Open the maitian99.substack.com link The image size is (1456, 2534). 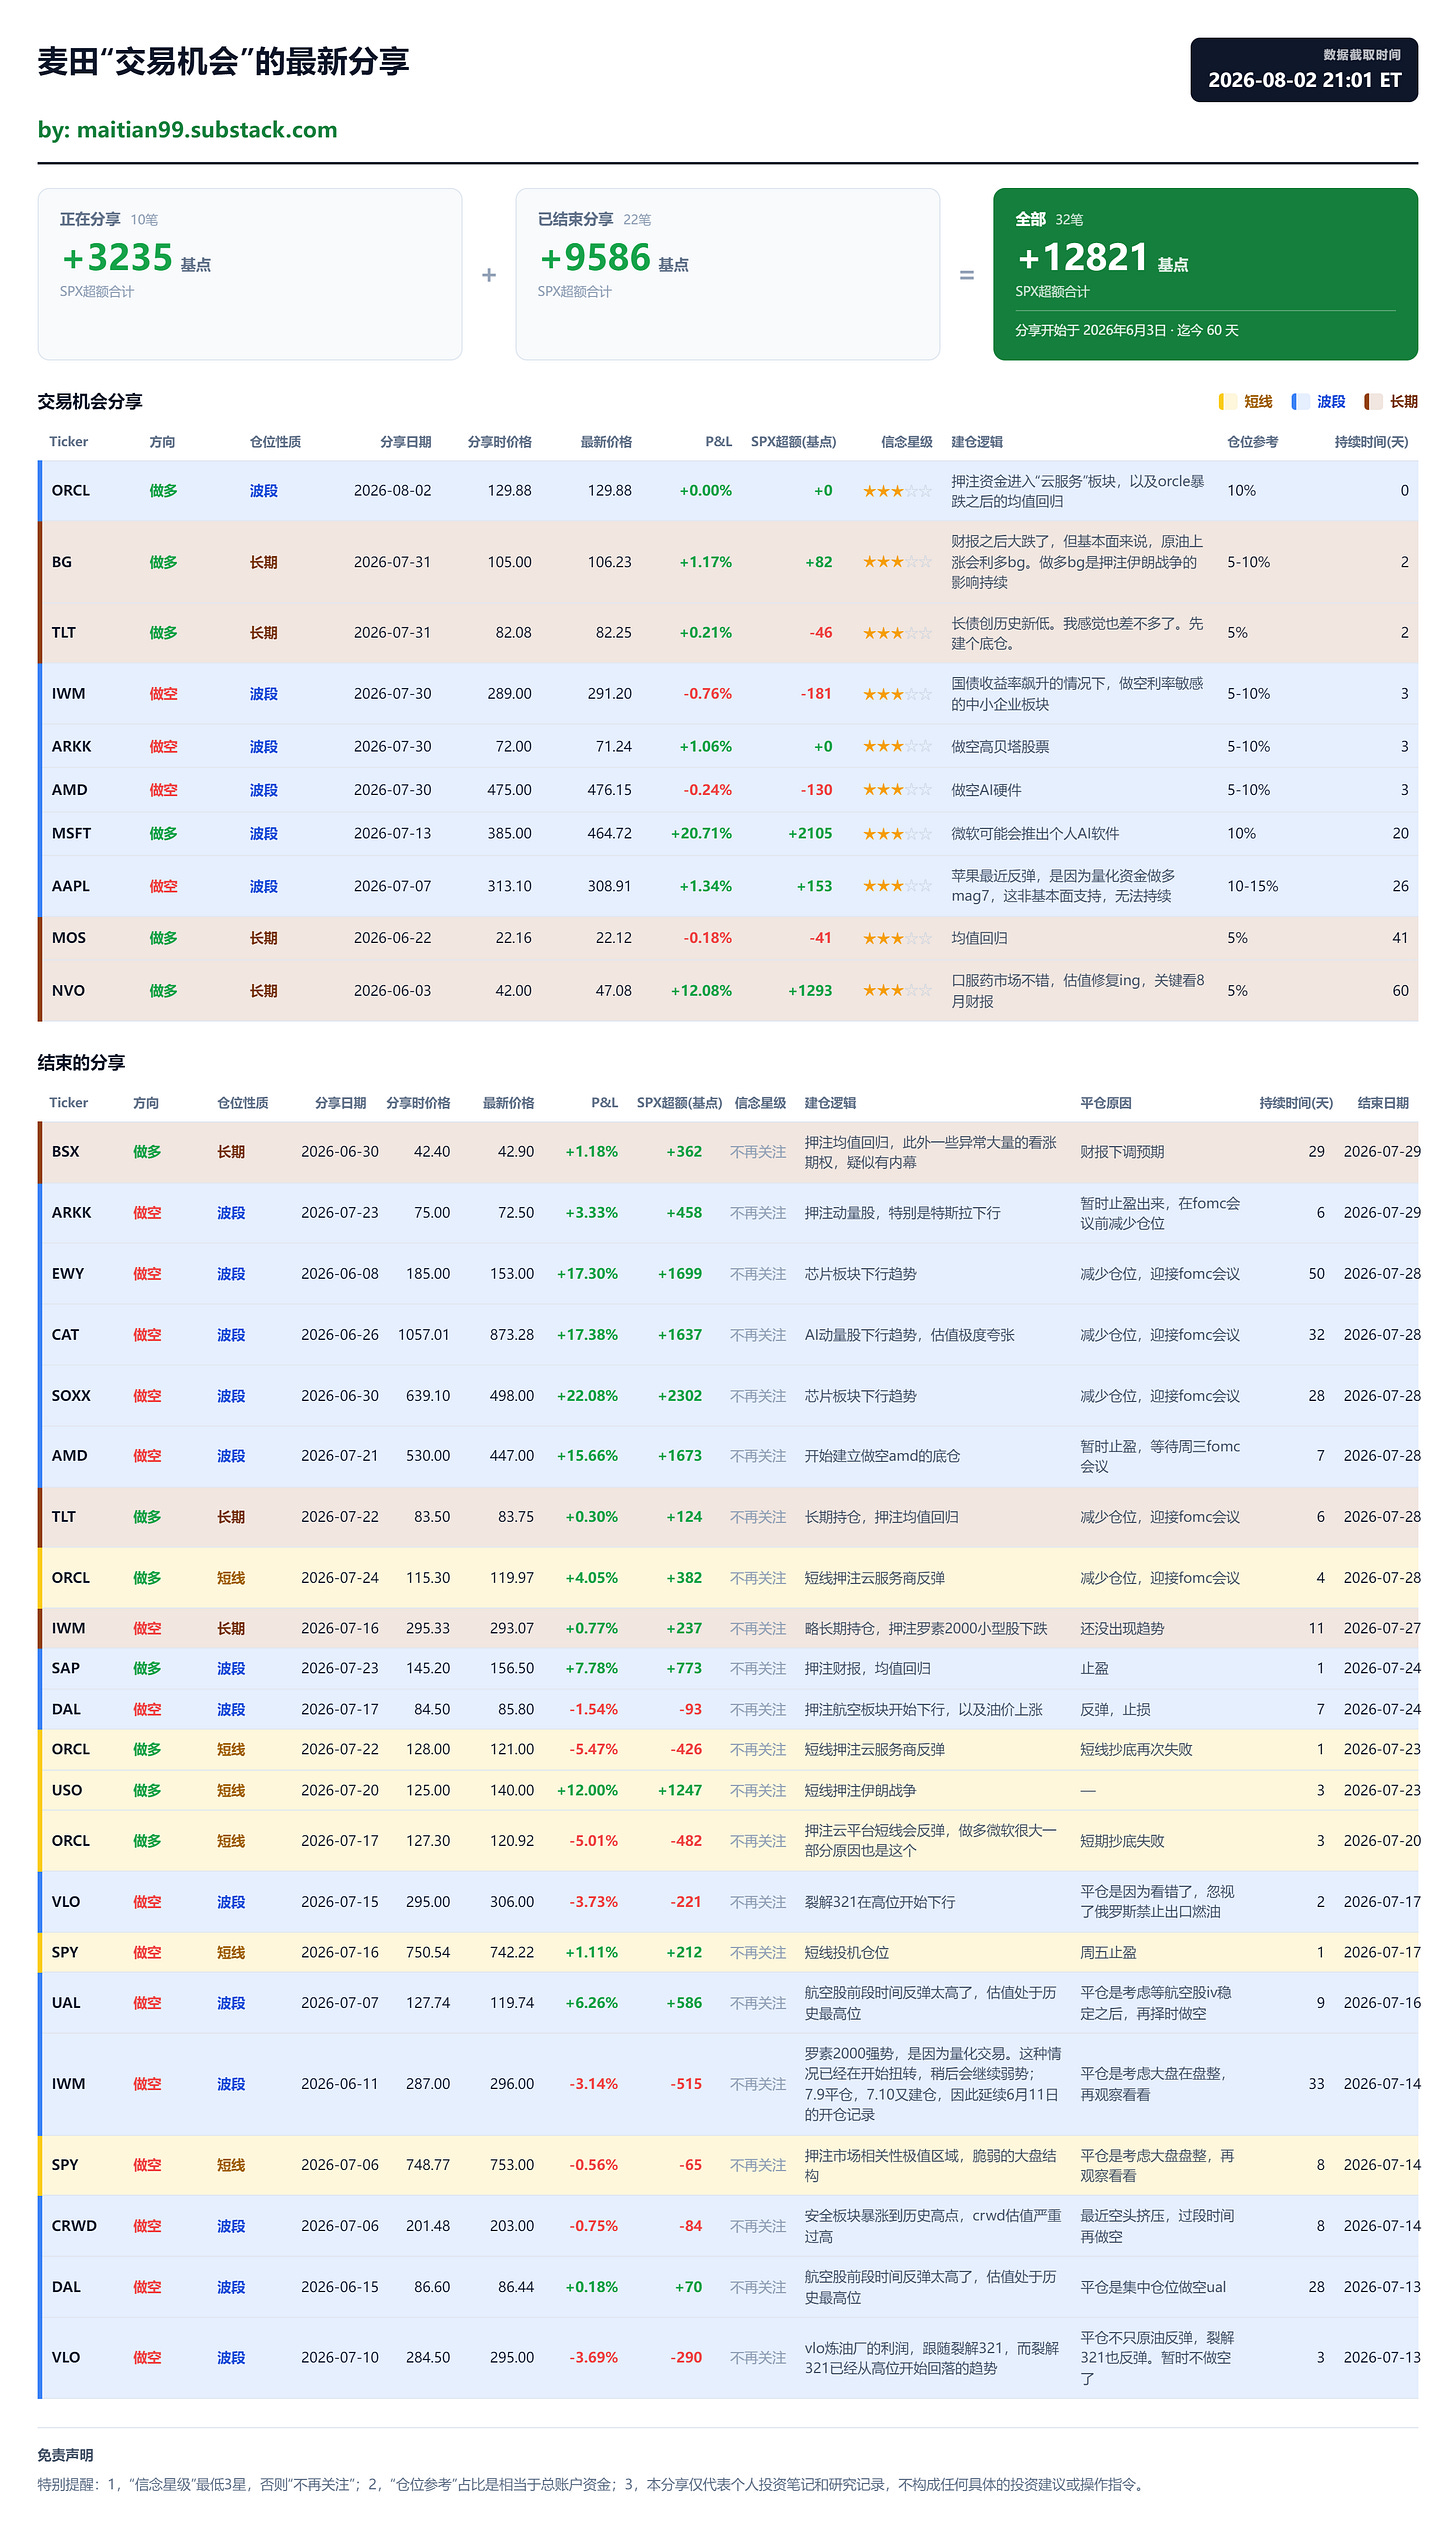207,130
